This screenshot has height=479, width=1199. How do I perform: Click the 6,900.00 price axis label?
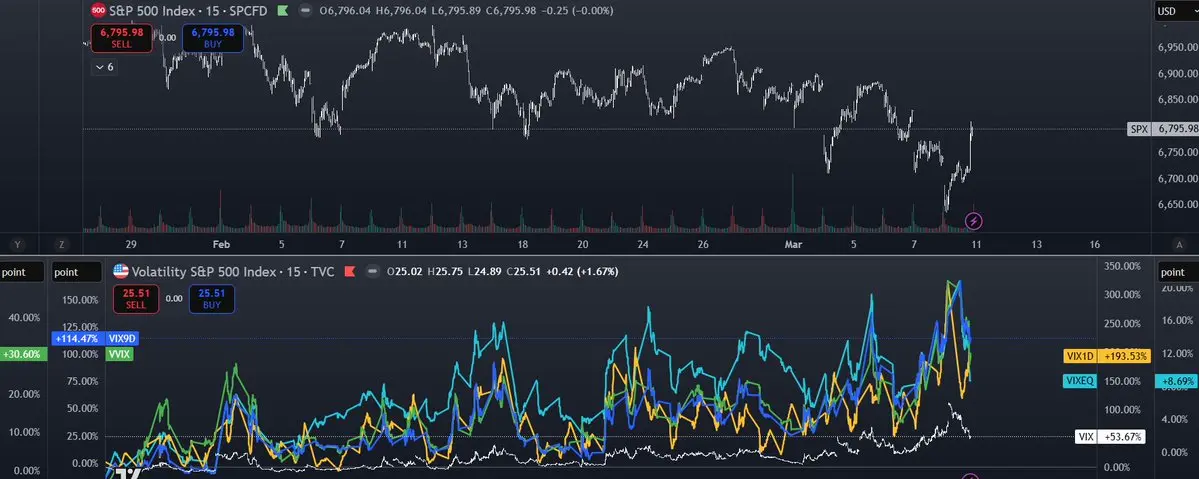(1178, 74)
